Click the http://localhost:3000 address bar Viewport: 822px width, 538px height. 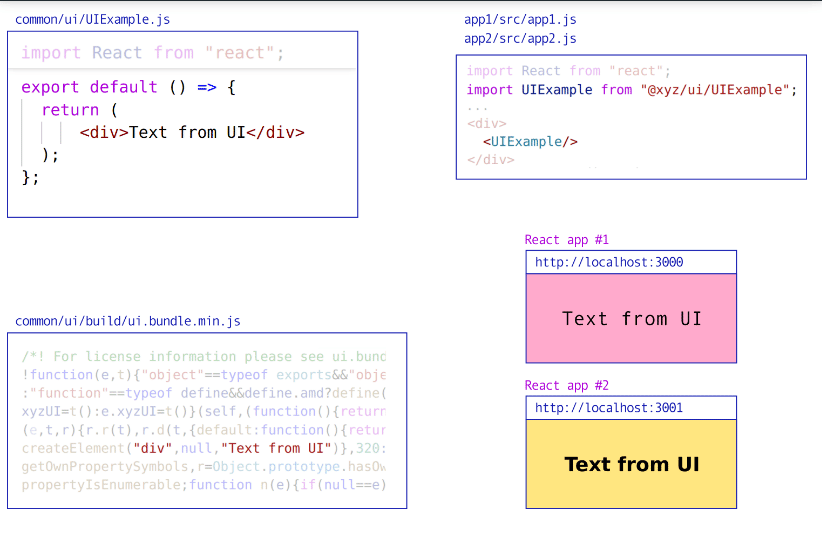631,262
